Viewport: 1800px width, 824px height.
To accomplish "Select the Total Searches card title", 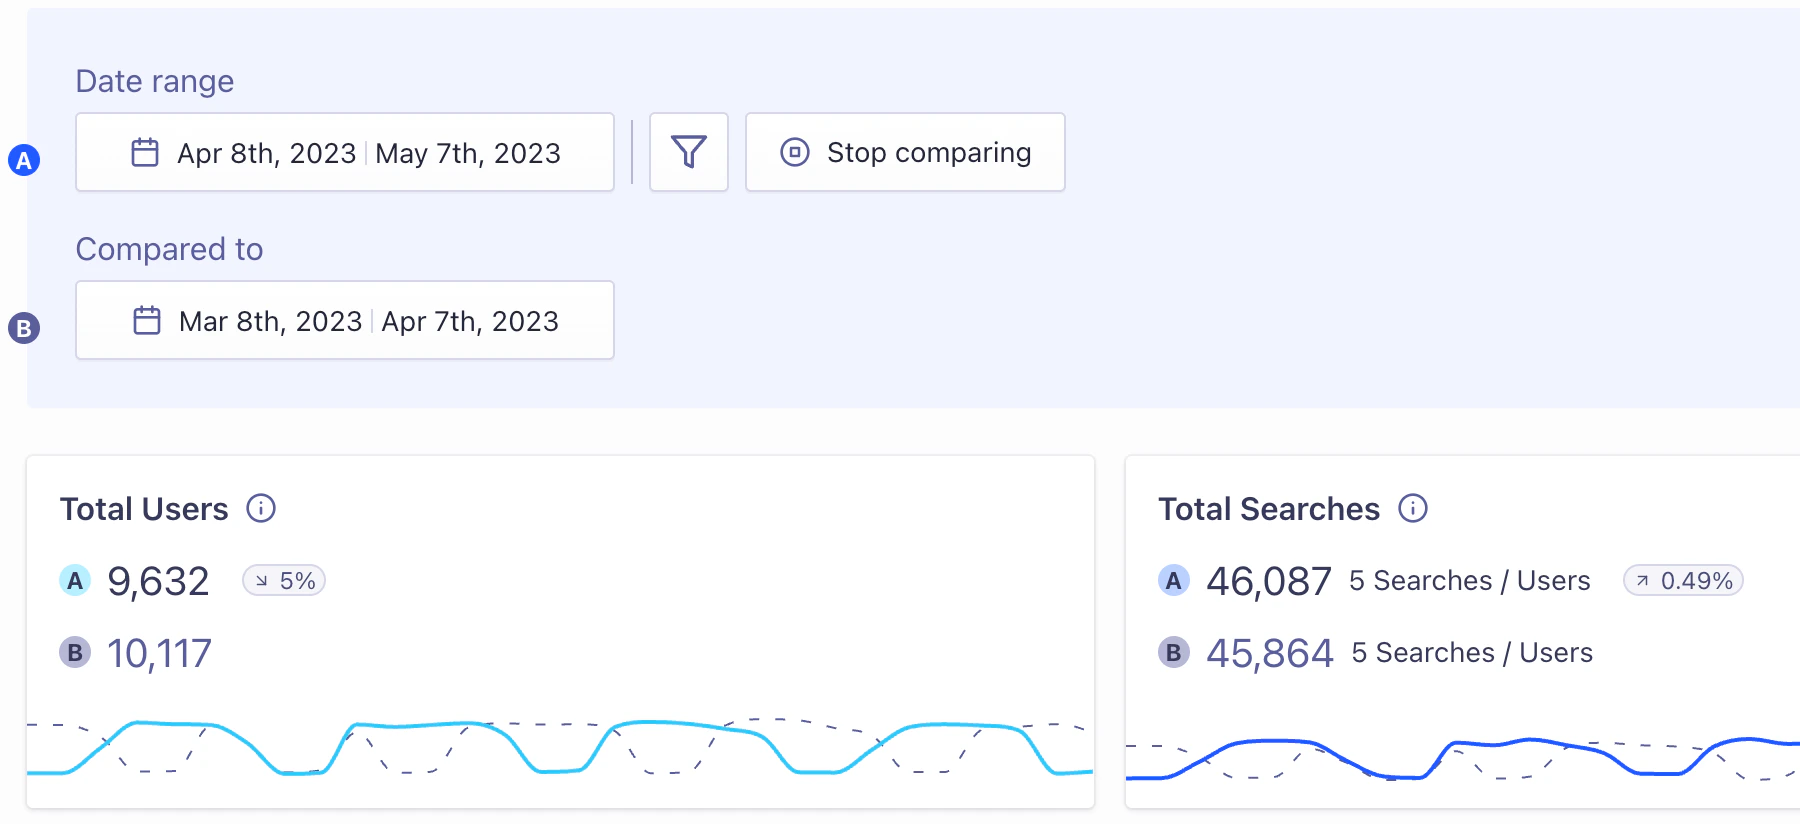I will click(1268, 509).
